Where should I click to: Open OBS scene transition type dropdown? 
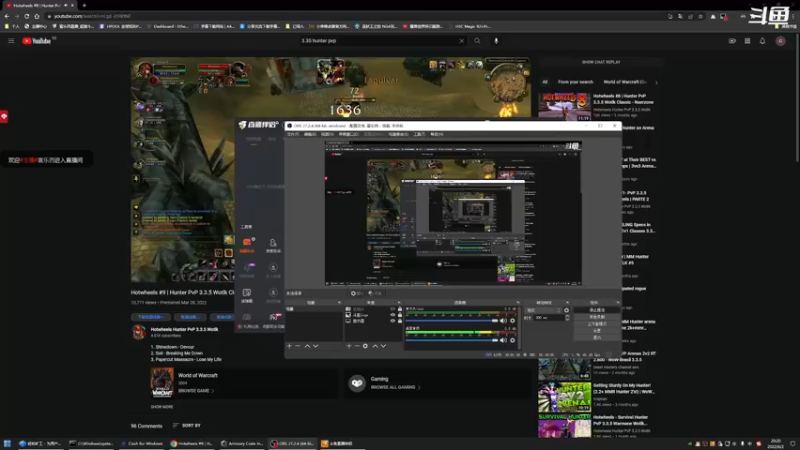pos(543,310)
